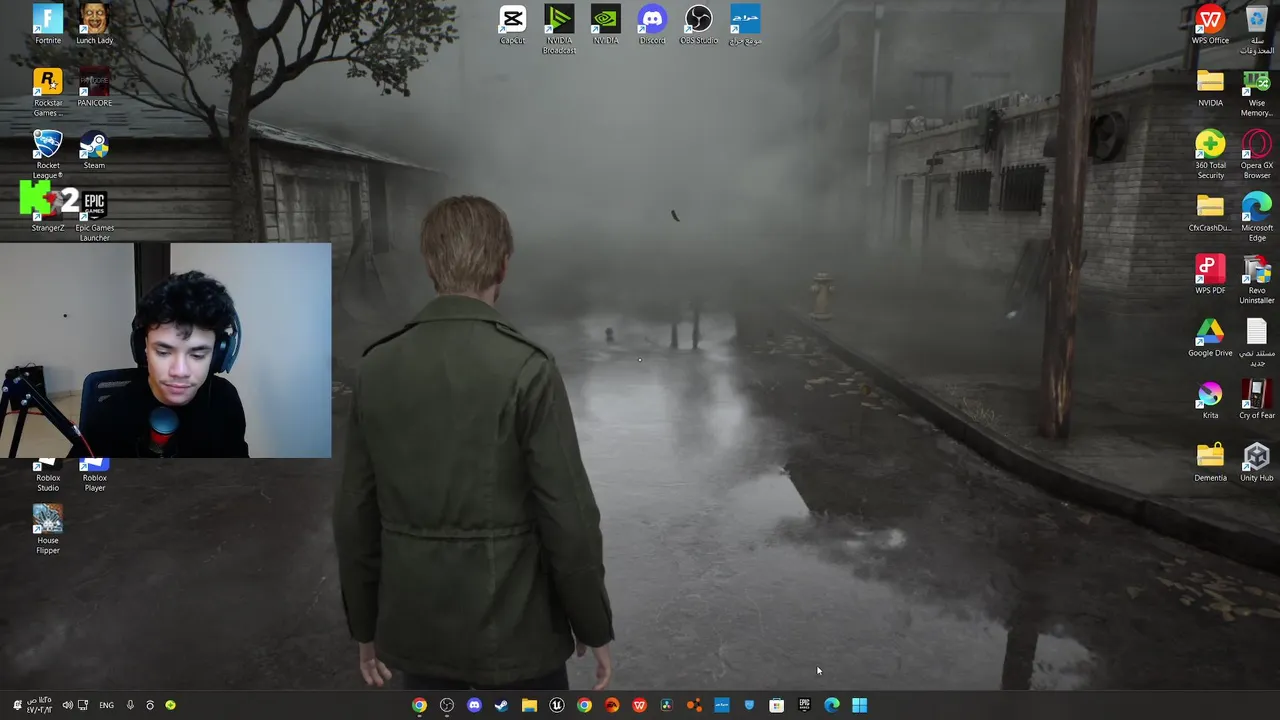
Task: Click the microphone tray icon
Action: (130, 705)
